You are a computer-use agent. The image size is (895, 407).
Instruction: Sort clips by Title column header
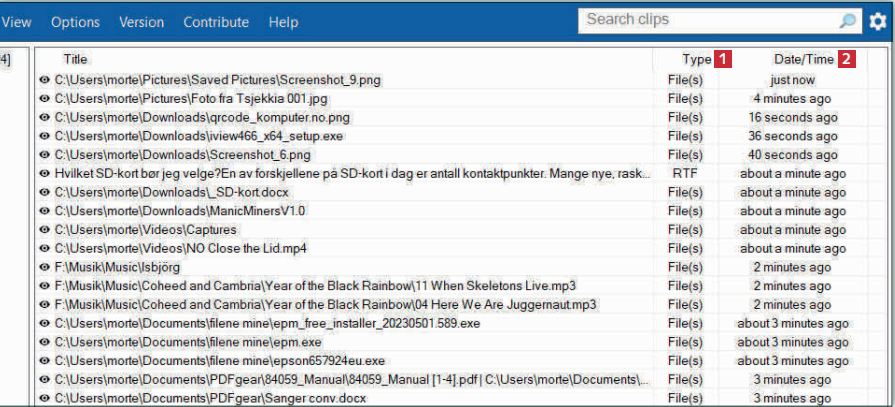tap(76, 59)
